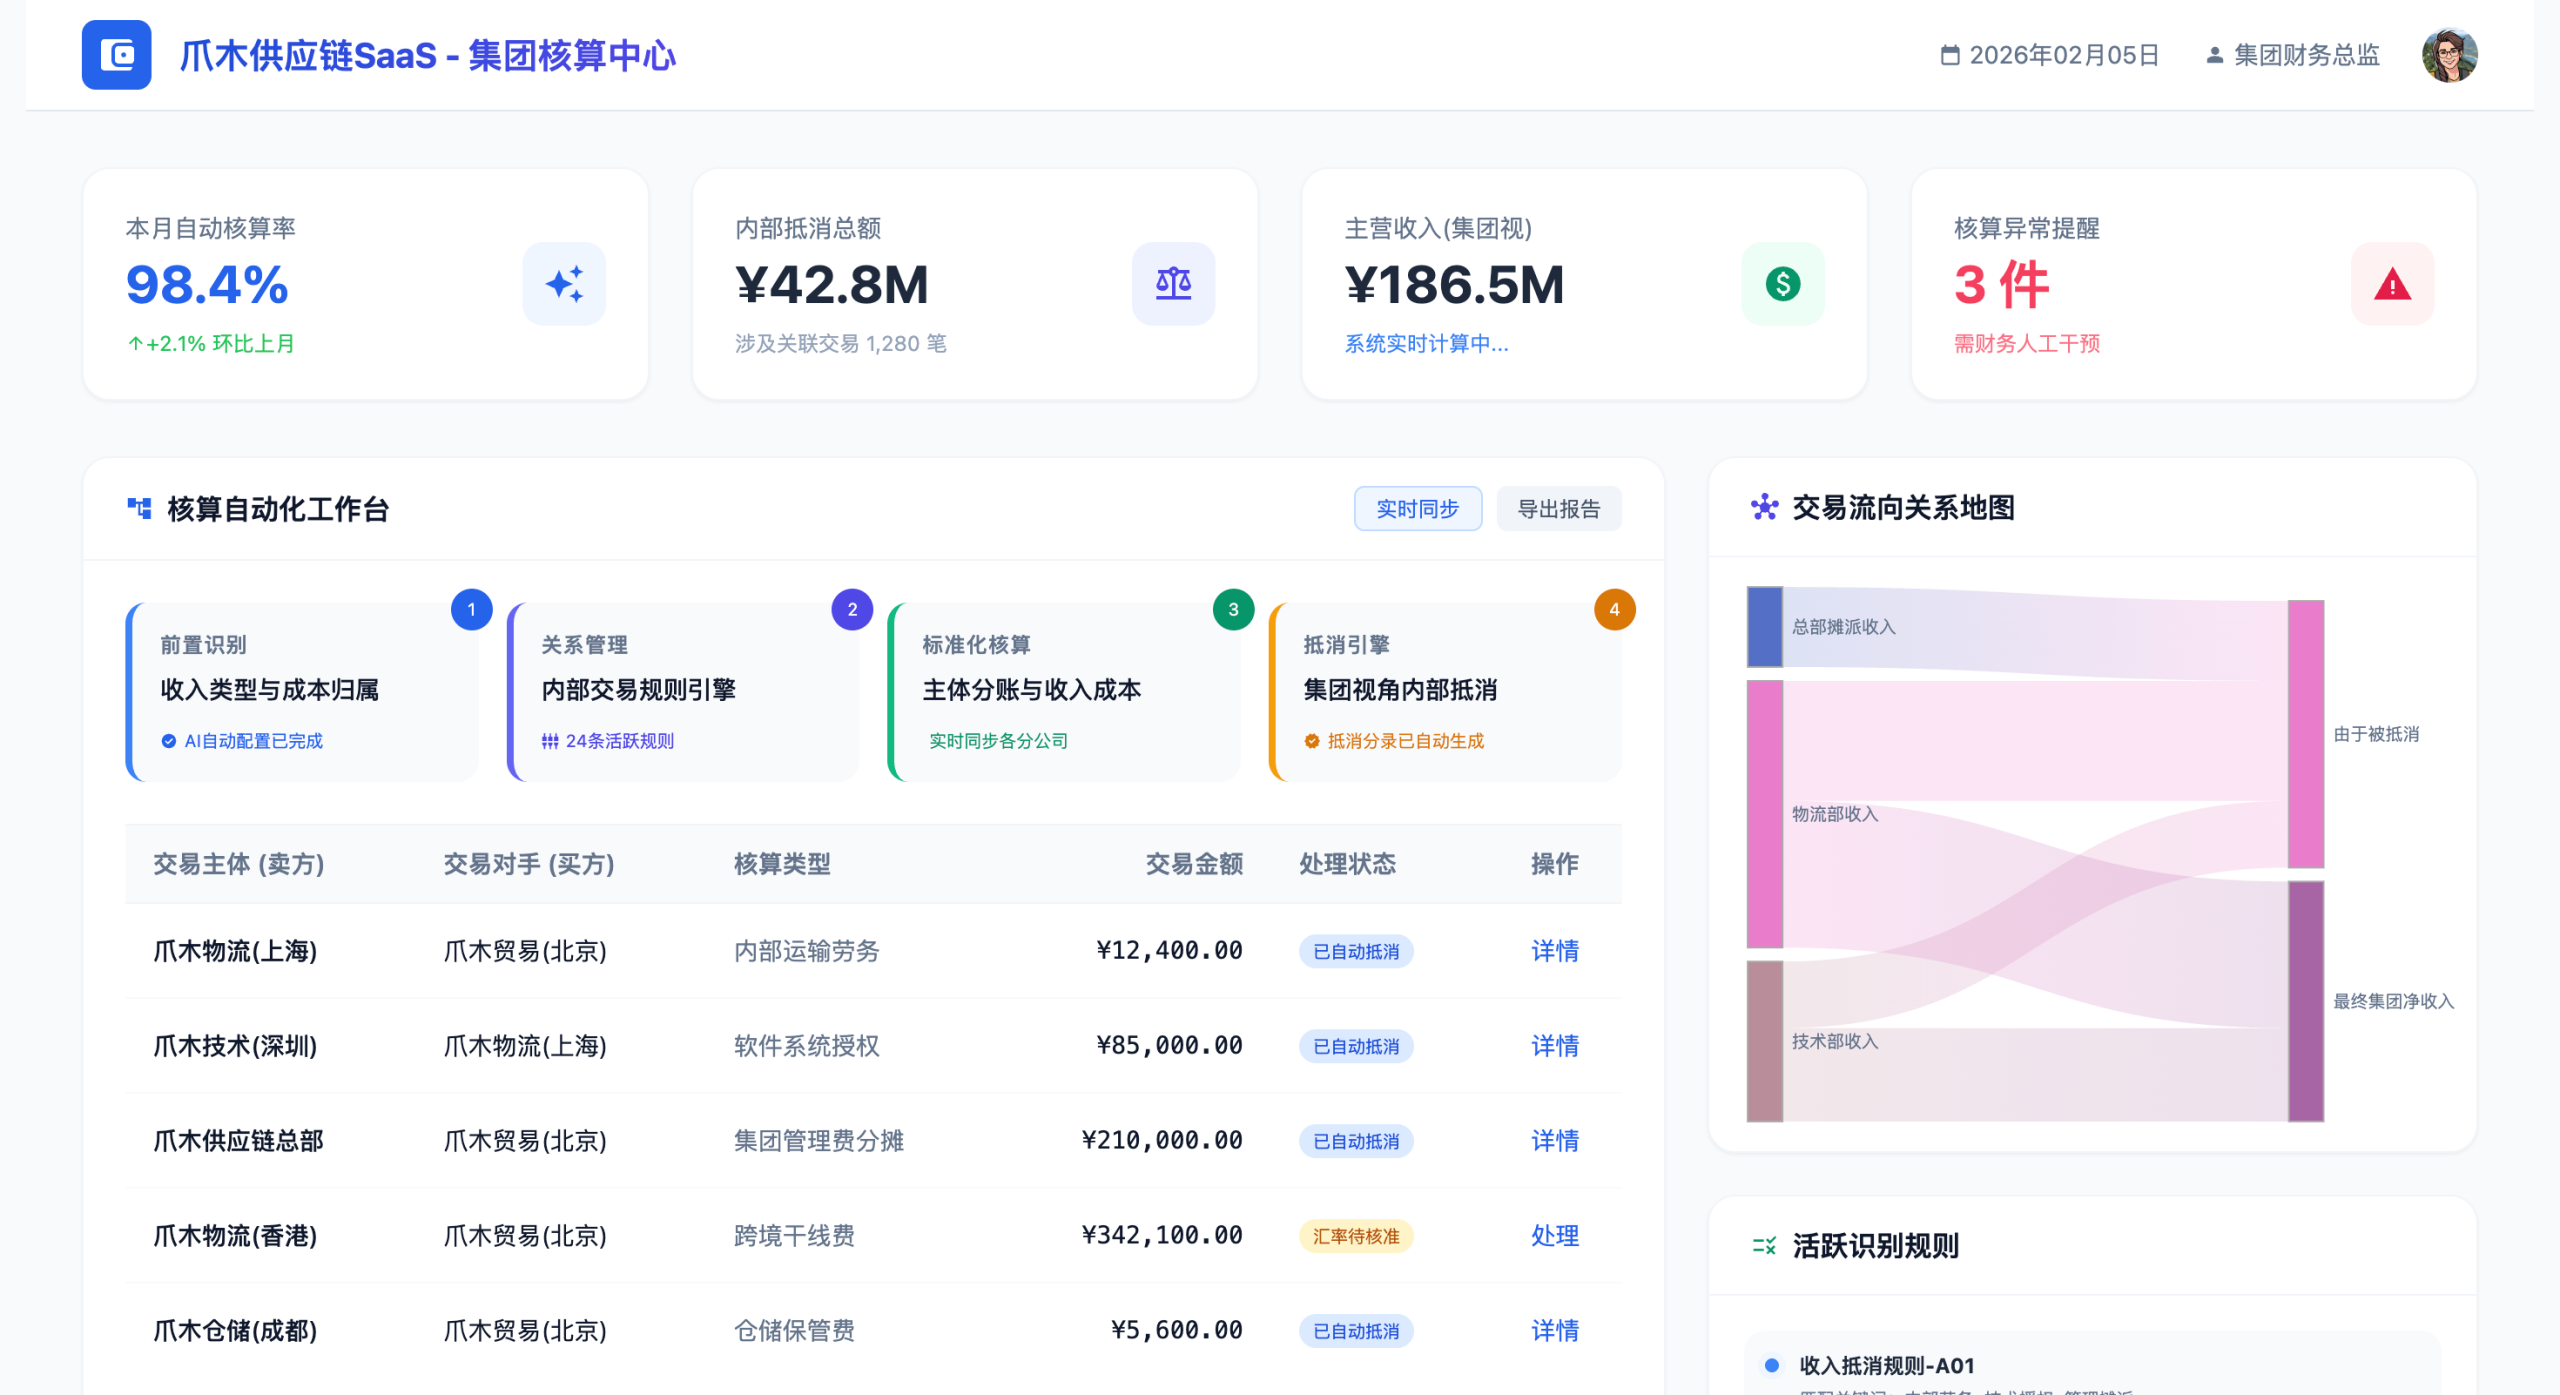Click the green dollar sign icon
This screenshot has height=1395, width=2560.
click(x=1782, y=284)
